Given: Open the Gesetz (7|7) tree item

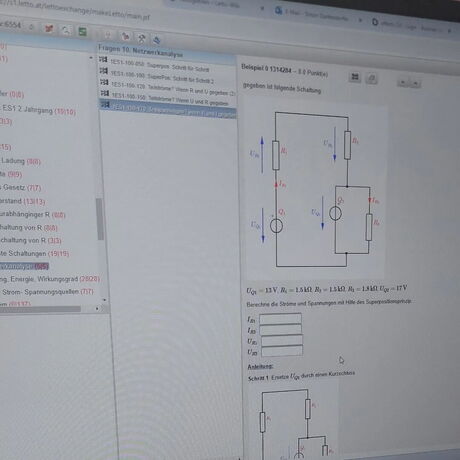Looking at the screenshot, I should coord(21,188).
